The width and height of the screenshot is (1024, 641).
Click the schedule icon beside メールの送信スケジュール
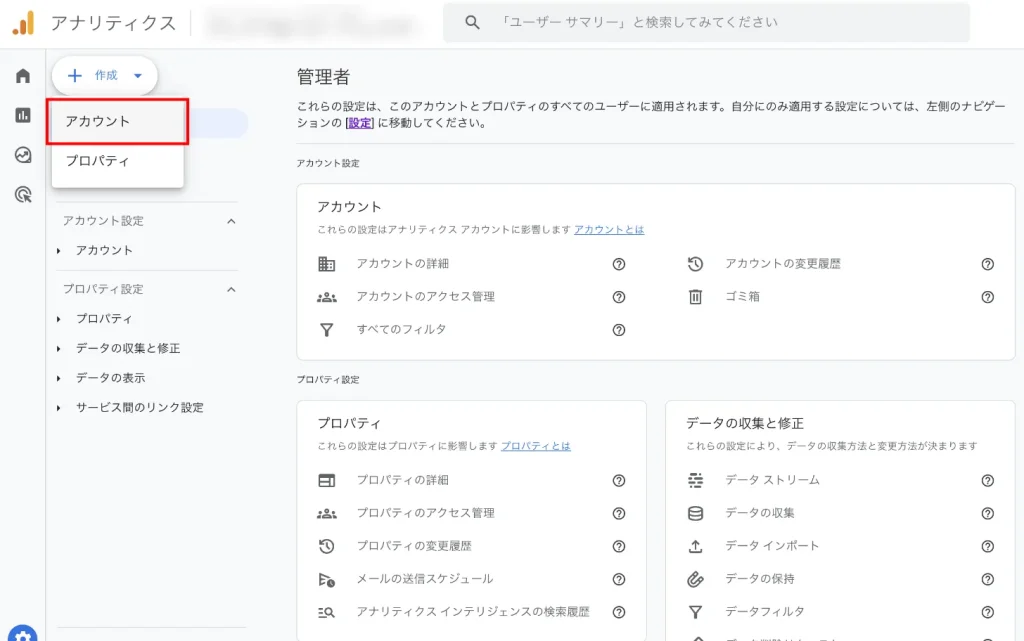coord(327,580)
